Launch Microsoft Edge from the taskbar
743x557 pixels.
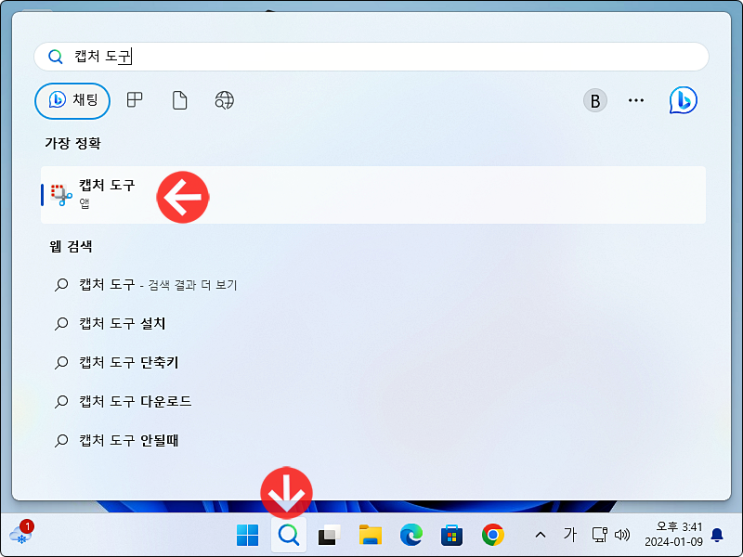411,535
